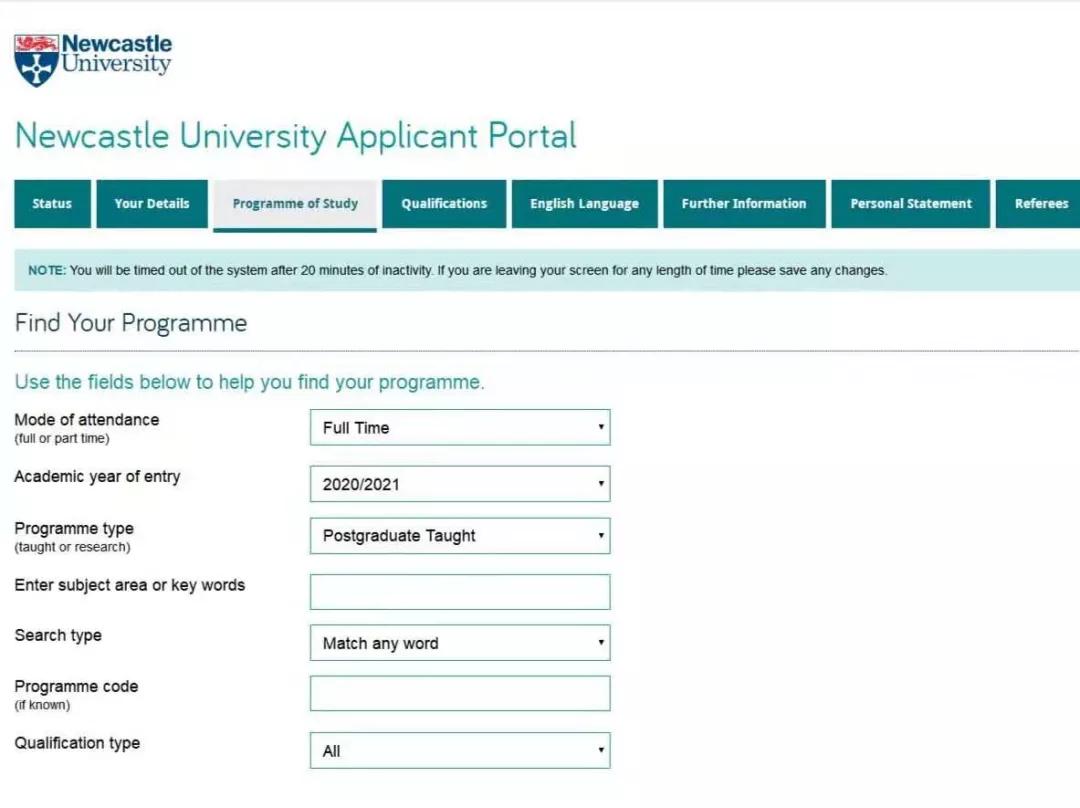Open the Personal Statement tab
The height and width of the screenshot is (808, 1080).
pyautogui.click(x=911, y=204)
